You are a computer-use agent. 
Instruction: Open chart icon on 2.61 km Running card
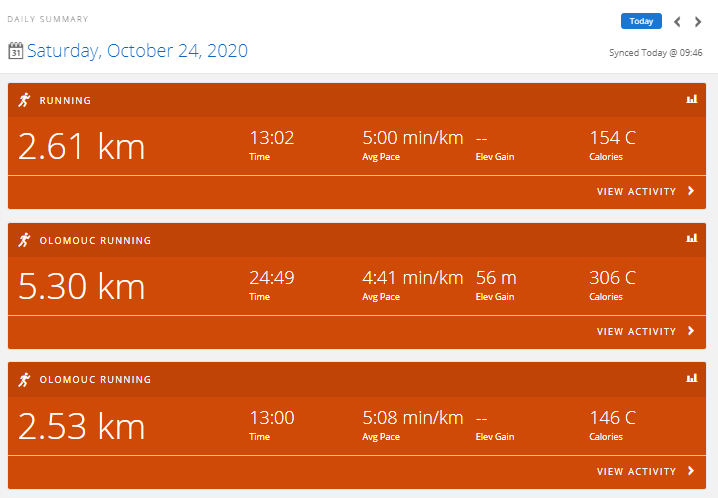point(691,99)
